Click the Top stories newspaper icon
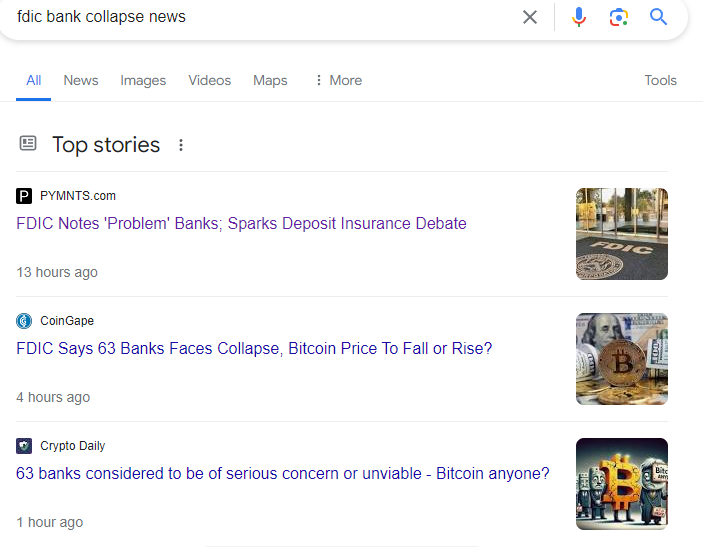 pos(28,143)
